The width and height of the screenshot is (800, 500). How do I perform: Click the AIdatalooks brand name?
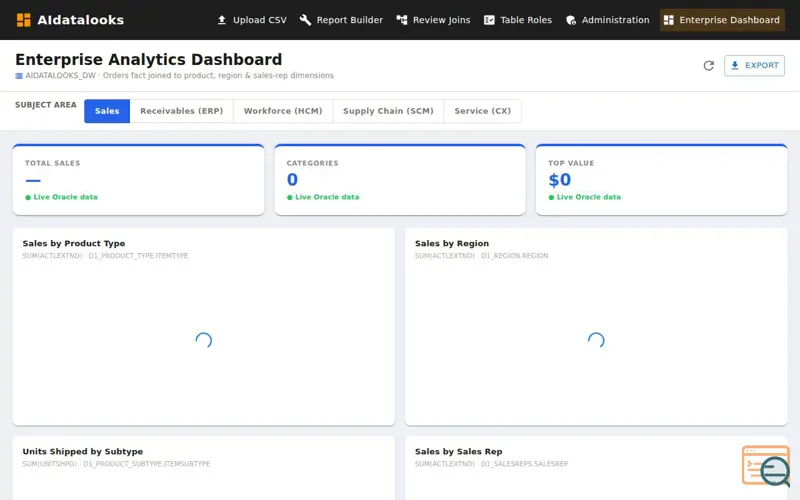coord(81,20)
